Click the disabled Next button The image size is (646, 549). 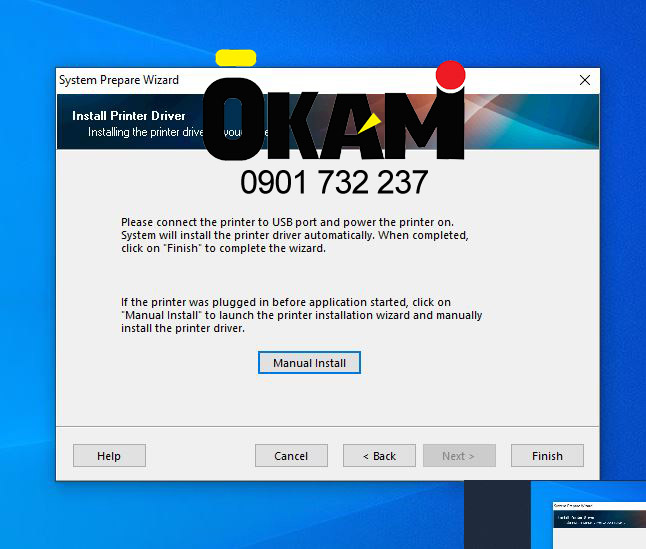[459, 456]
